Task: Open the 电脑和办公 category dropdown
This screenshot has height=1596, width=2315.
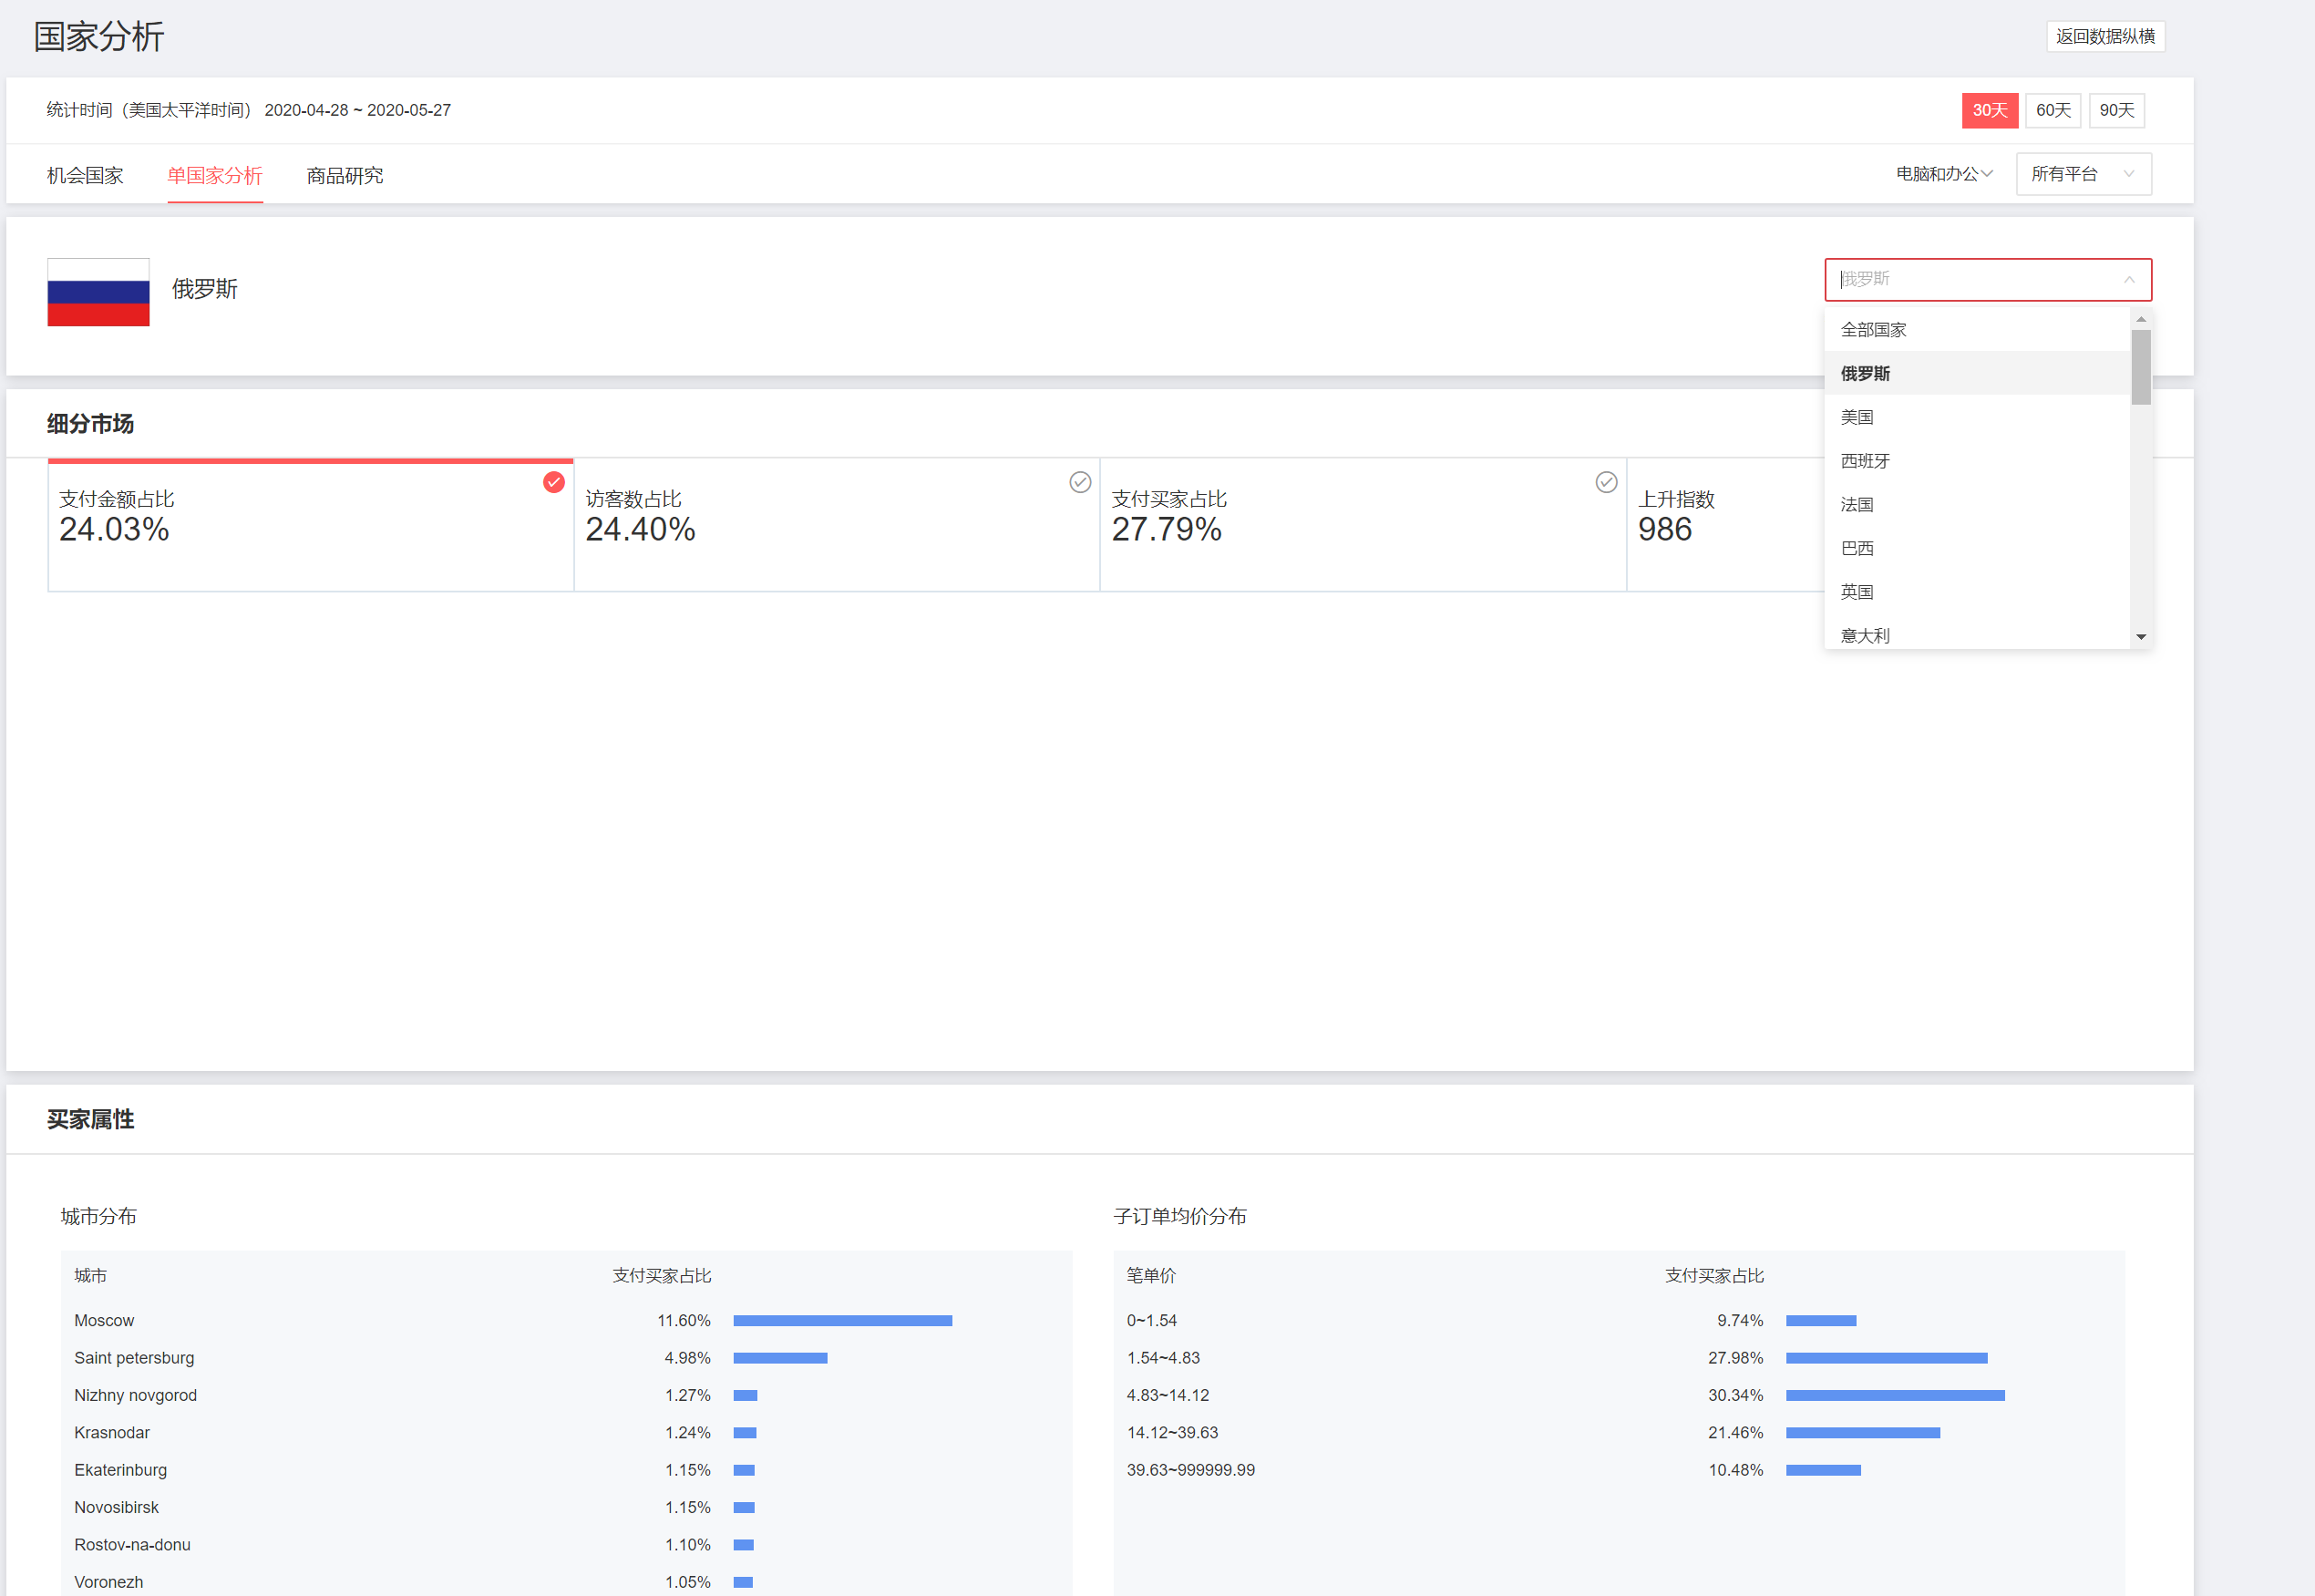Action: point(1944,174)
